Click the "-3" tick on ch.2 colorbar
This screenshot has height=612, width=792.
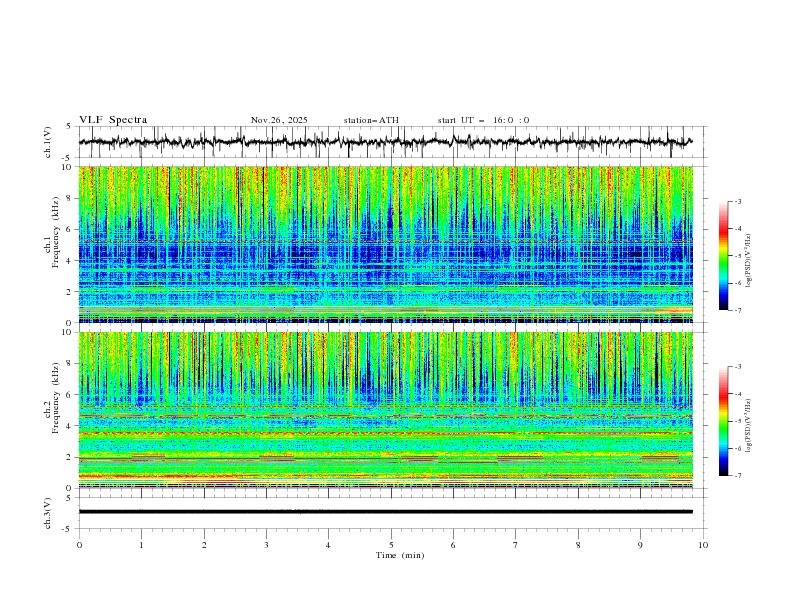coord(738,367)
